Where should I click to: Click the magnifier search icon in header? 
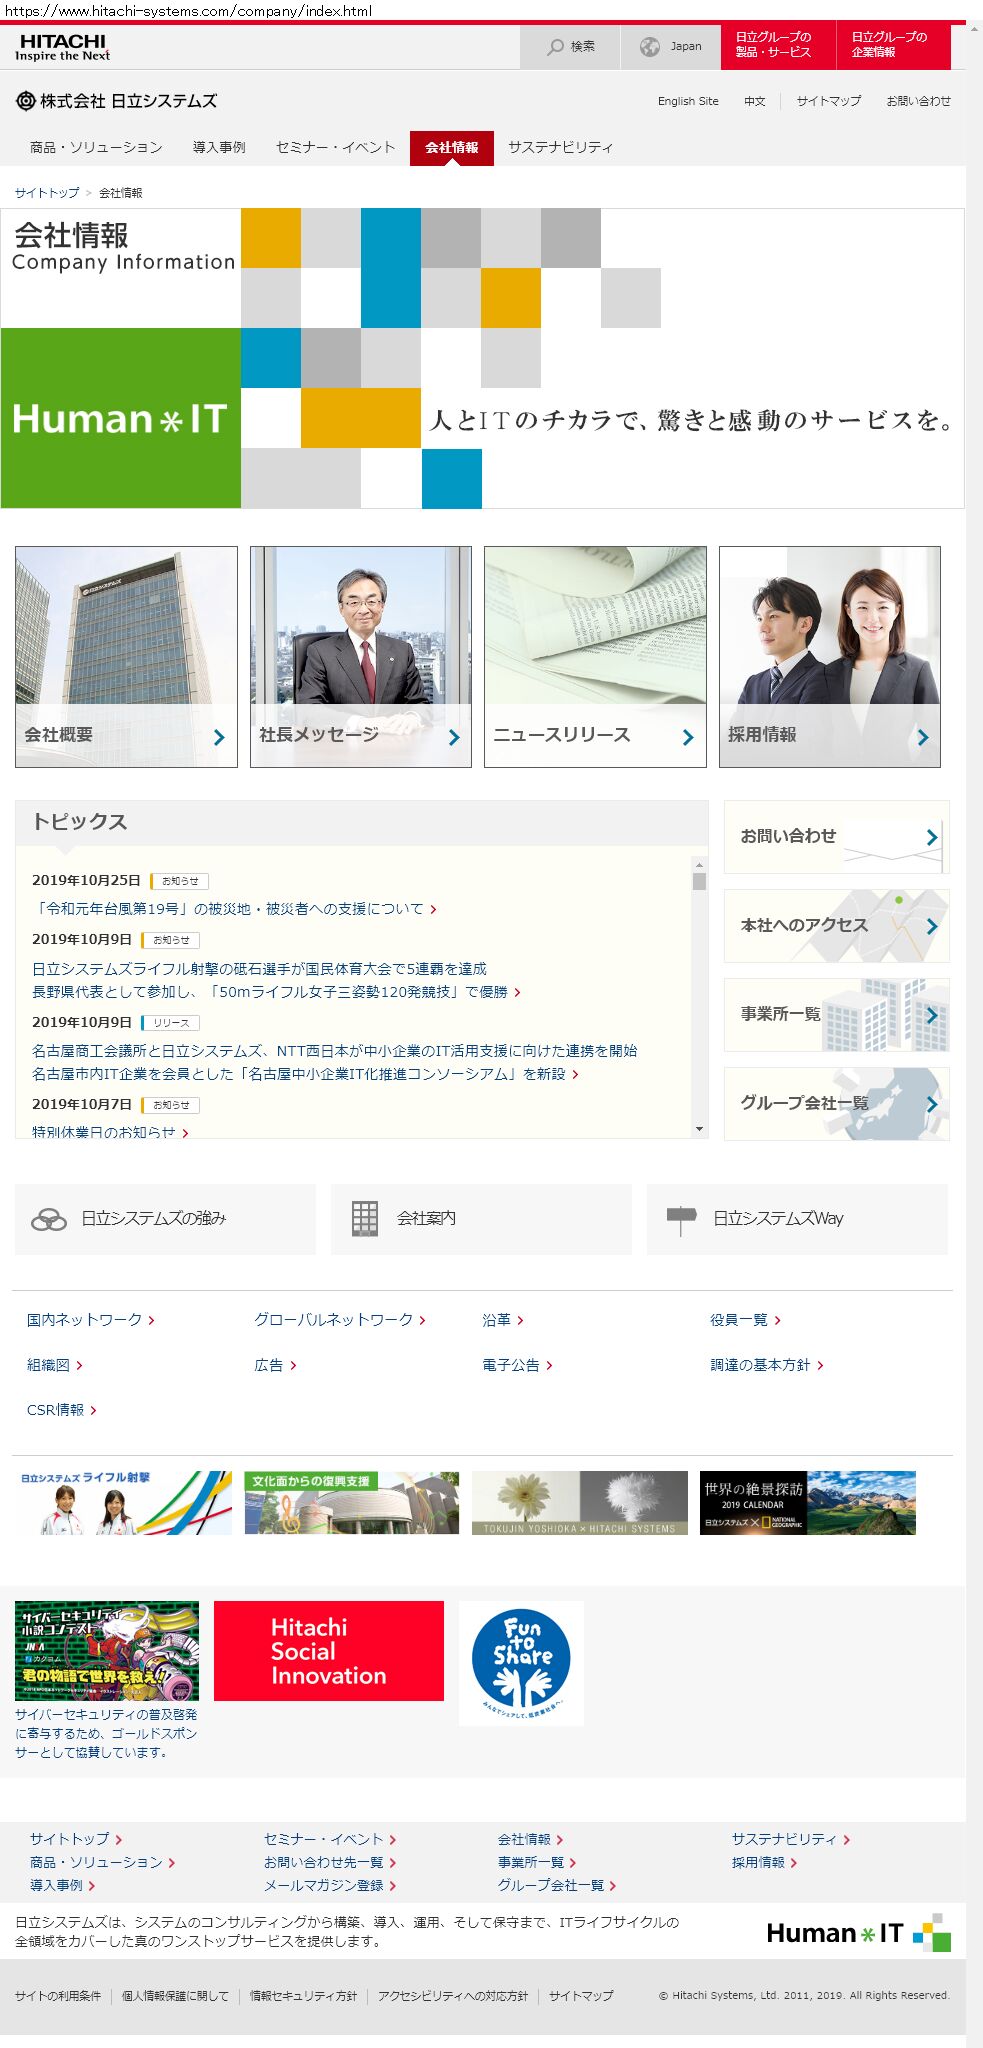[x=555, y=47]
